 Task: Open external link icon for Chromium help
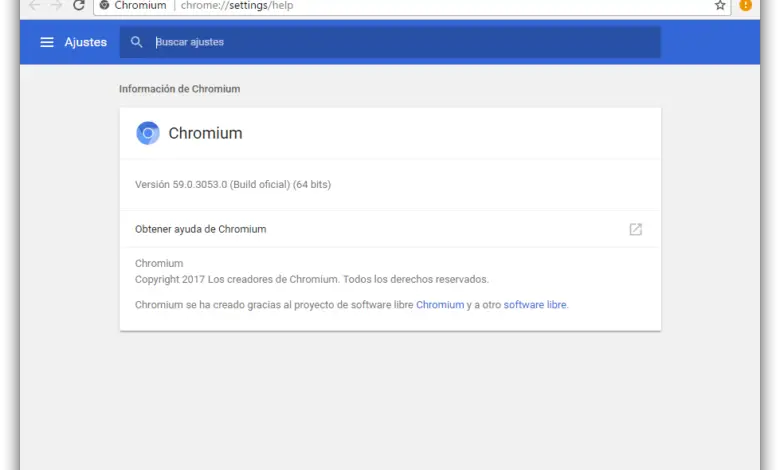coord(635,229)
